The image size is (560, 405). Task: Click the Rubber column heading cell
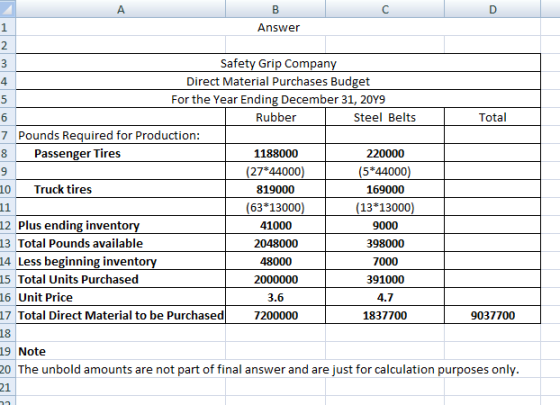tap(275, 117)
